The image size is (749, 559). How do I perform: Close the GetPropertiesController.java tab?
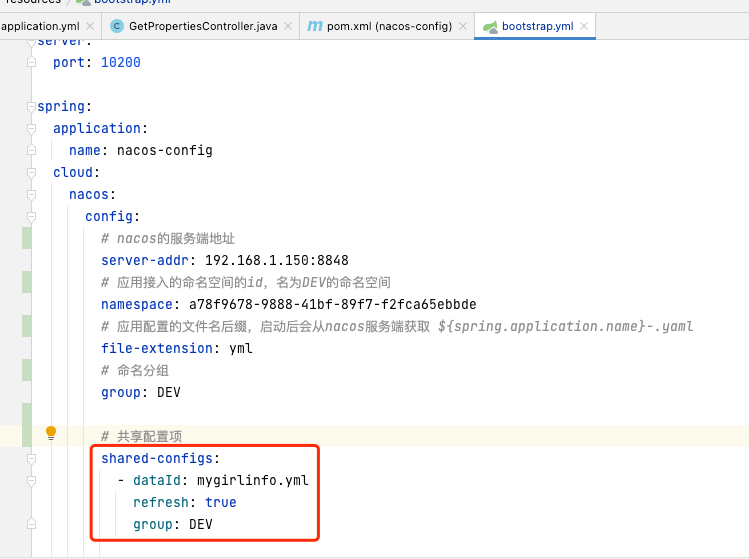point(288,25)
